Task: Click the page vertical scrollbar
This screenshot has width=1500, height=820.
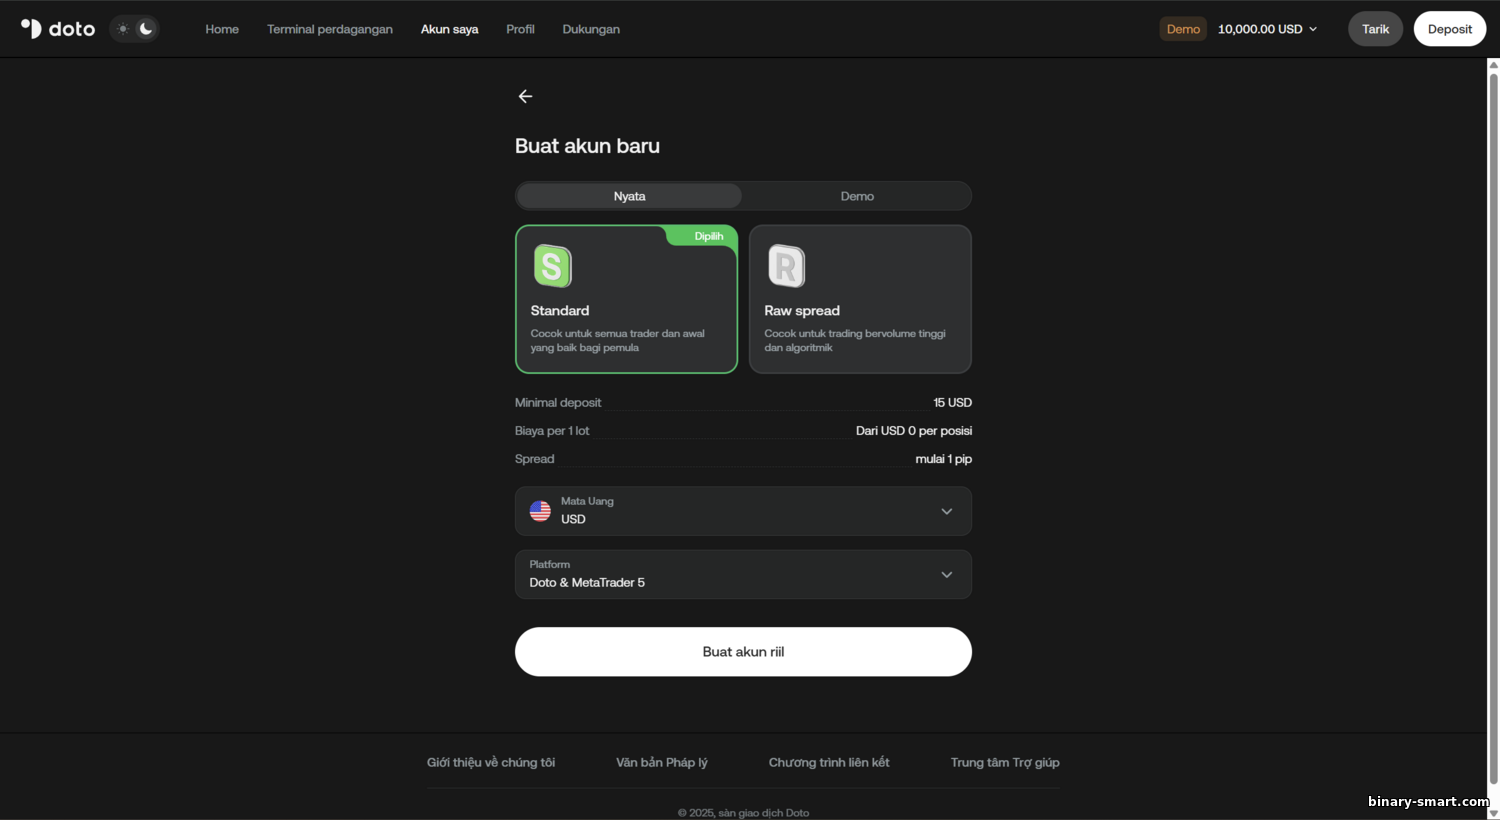Action: point(1493,420)
